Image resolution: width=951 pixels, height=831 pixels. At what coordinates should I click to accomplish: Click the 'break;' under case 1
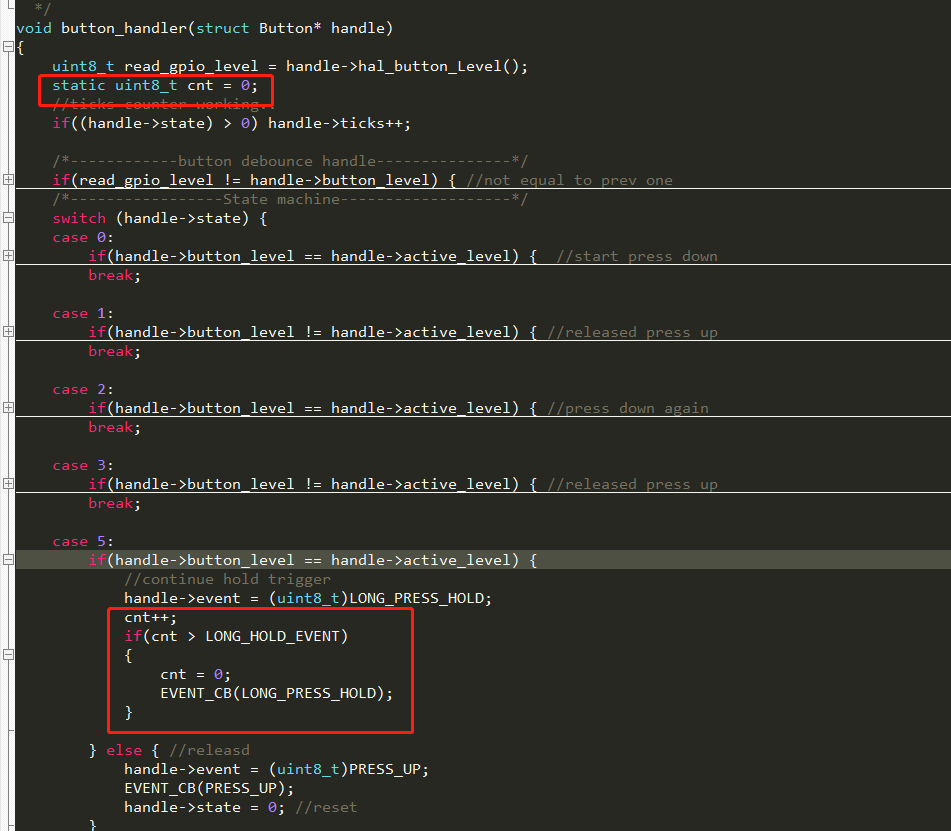[115, 351]
